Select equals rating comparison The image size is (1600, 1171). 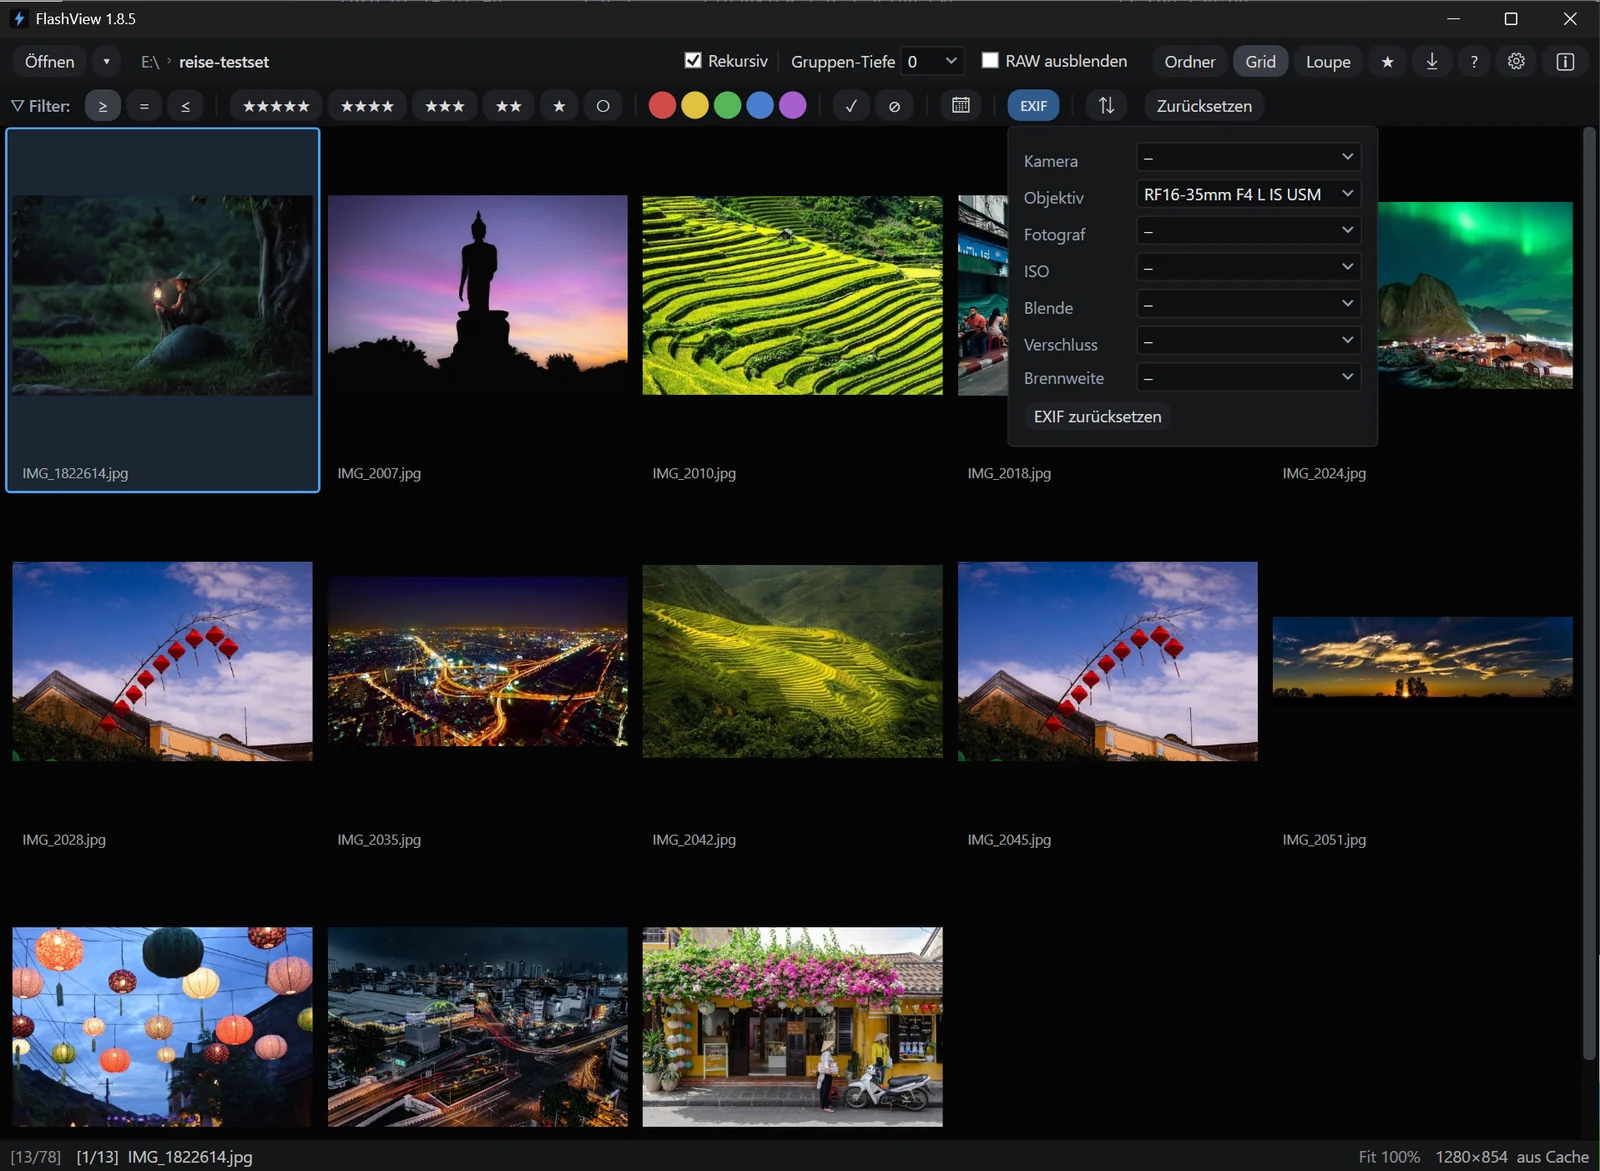pos(144,106)
